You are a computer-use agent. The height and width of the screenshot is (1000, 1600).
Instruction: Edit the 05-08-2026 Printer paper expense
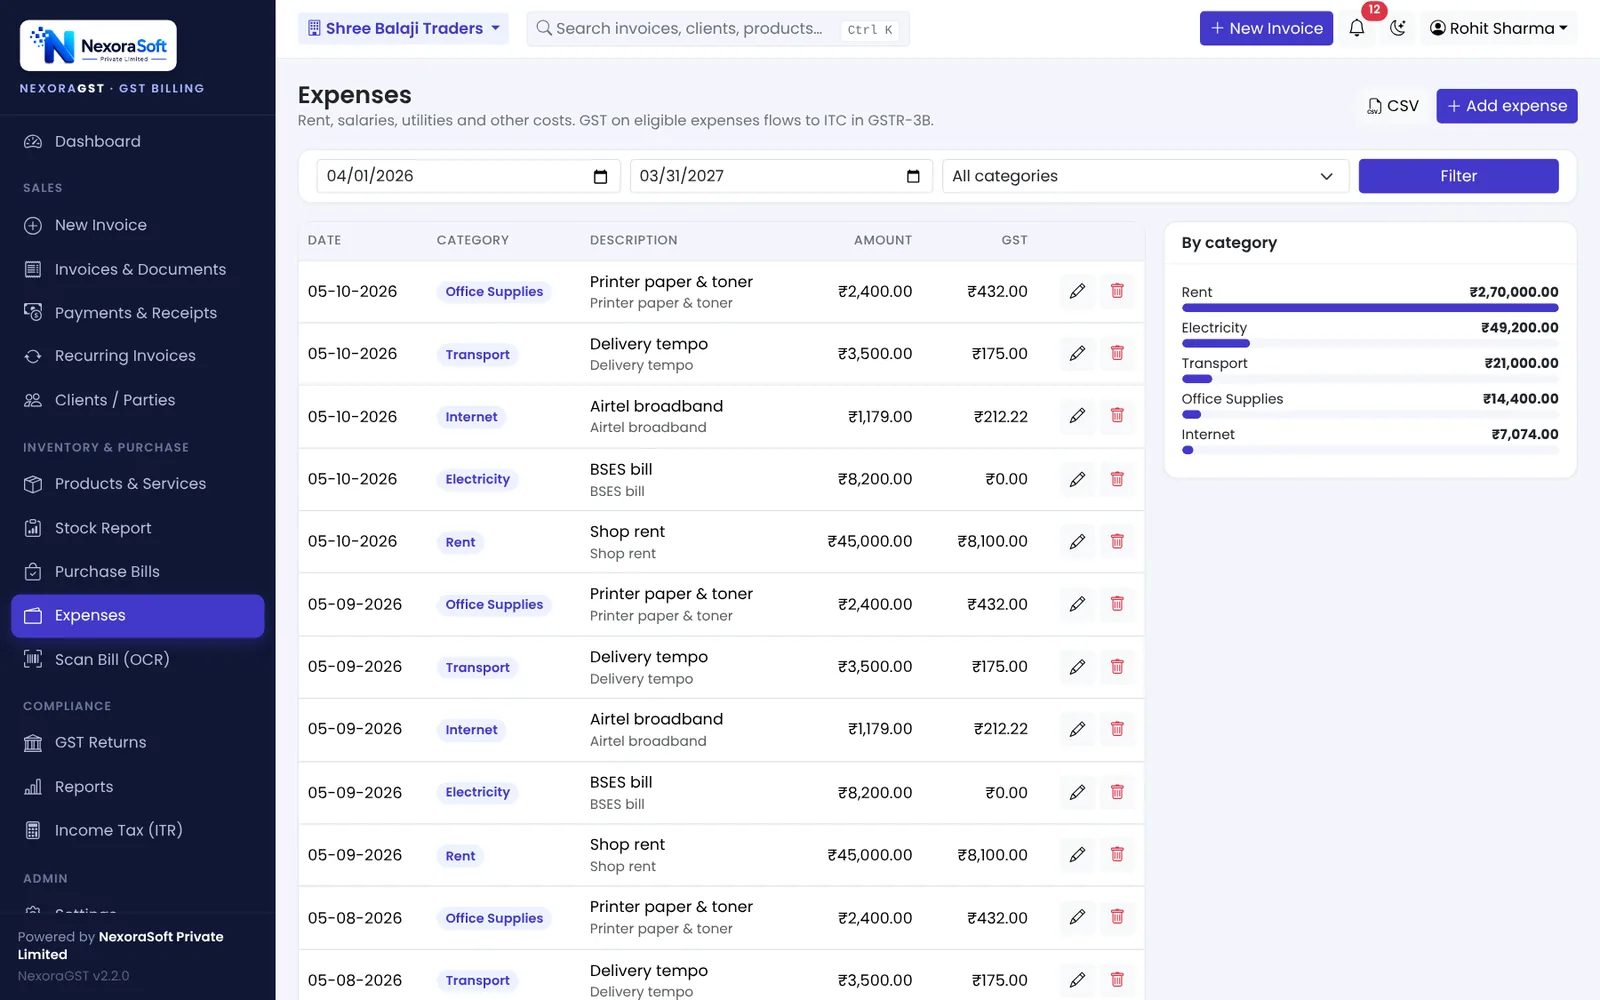[x=1077, y=917]
